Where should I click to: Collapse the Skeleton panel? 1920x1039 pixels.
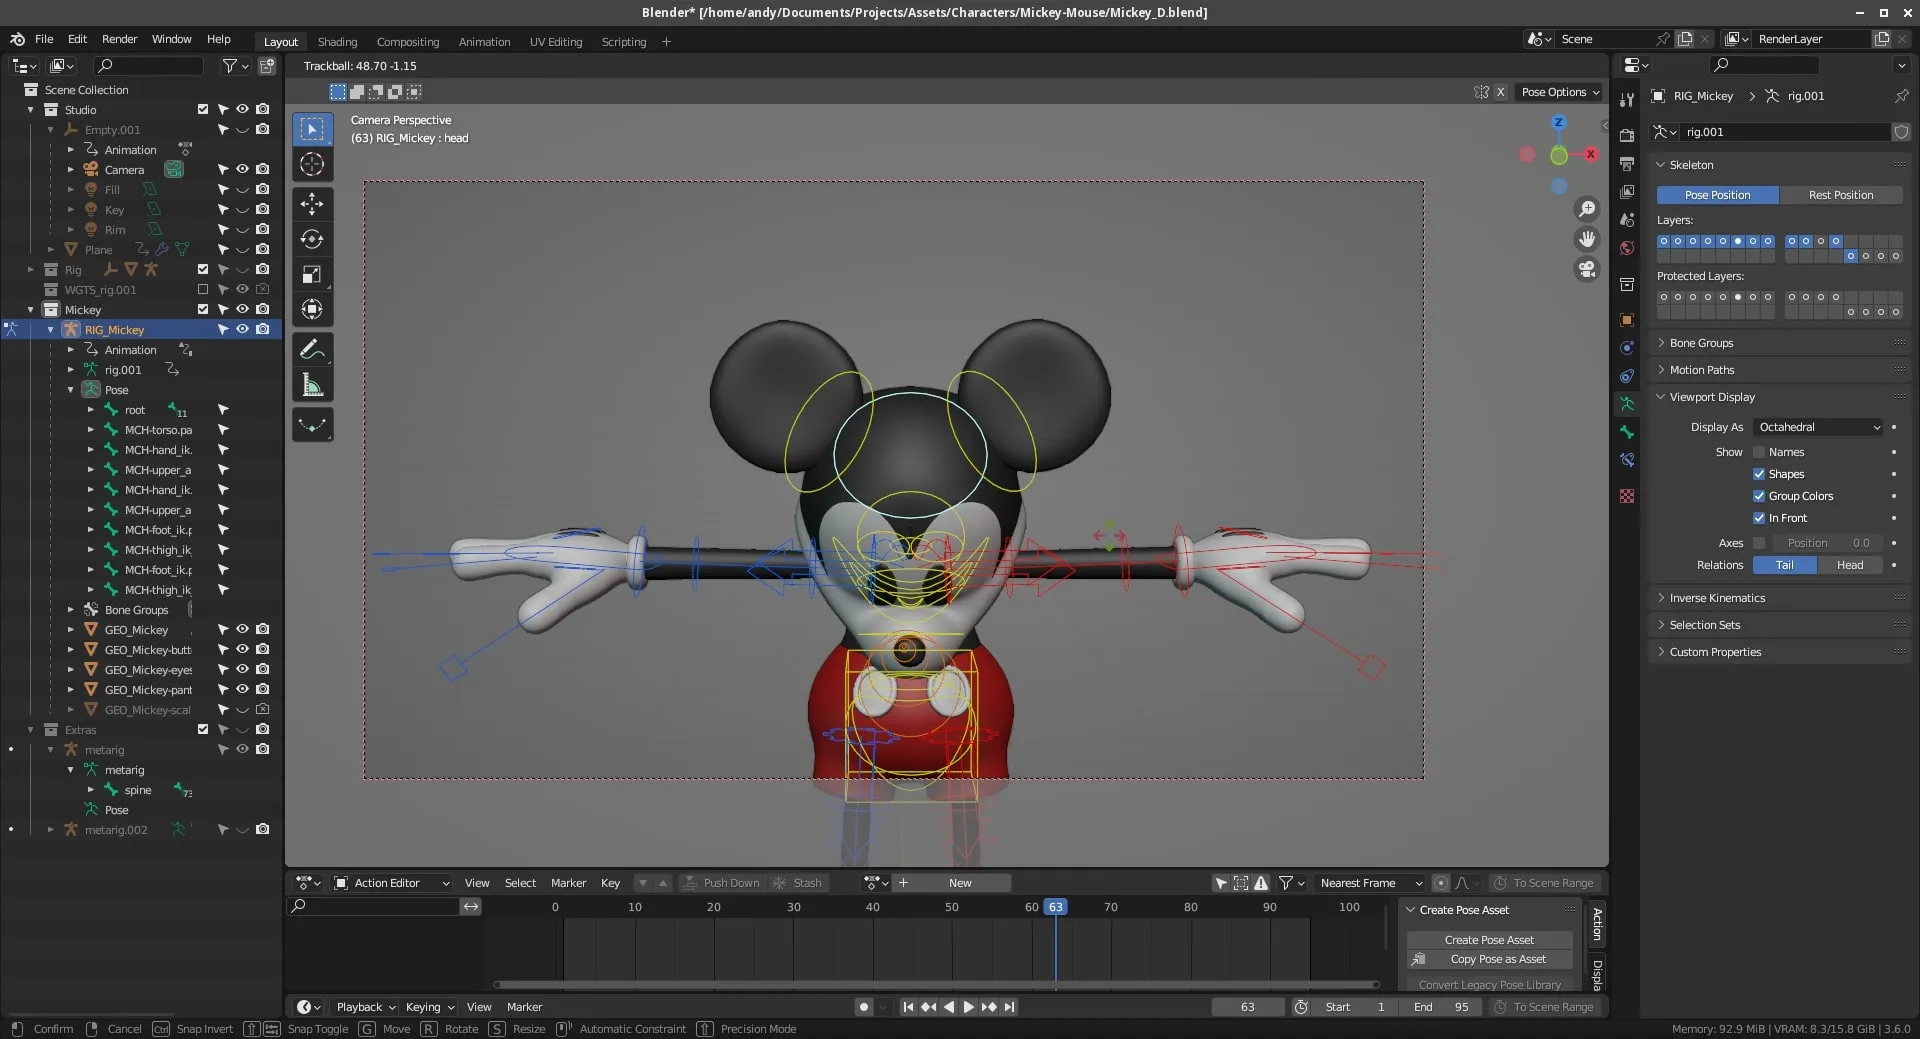(x=1691, y=165)
